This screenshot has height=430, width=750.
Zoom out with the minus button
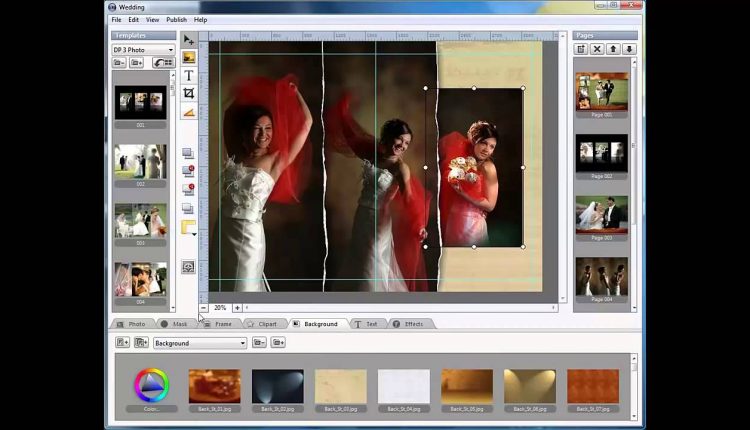[x=203, y=308]
